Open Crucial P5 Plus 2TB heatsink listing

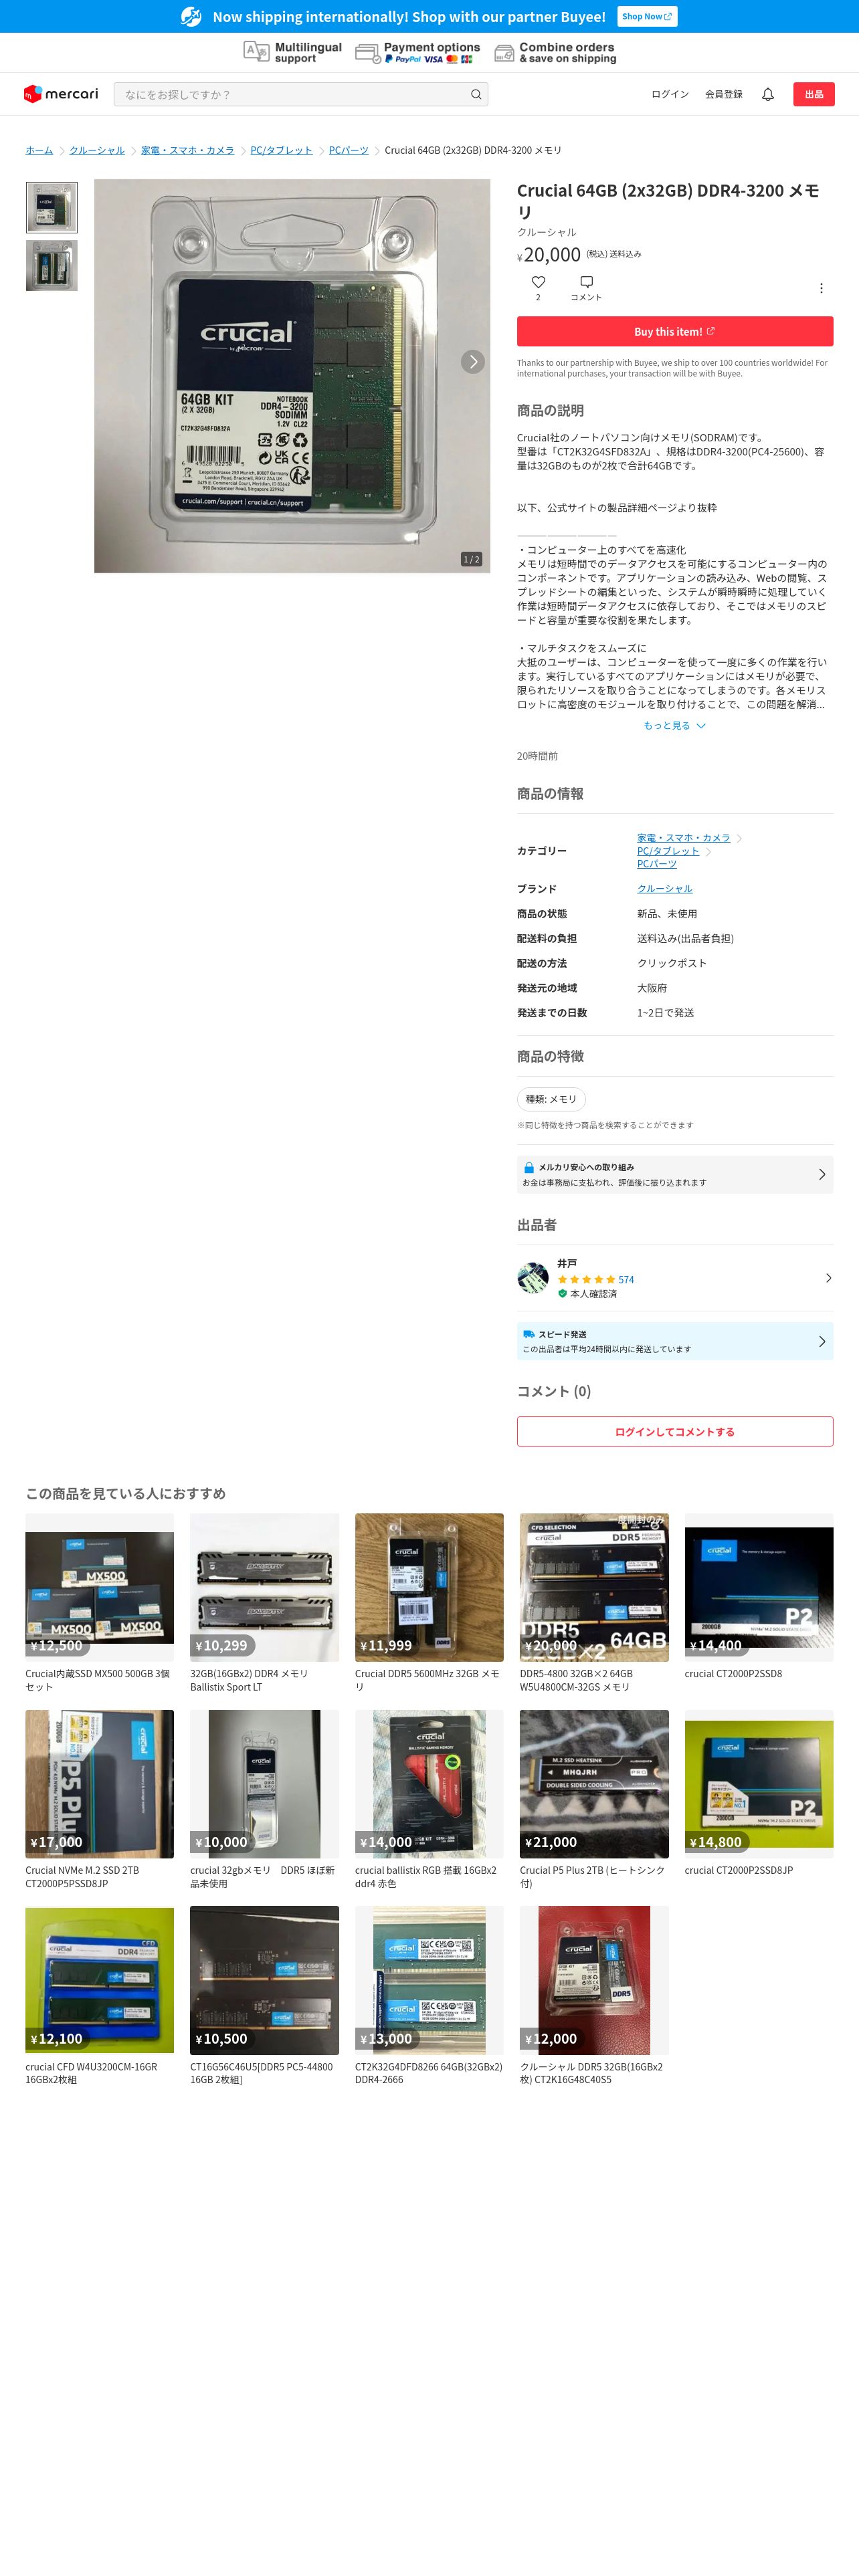point(594,1799)
